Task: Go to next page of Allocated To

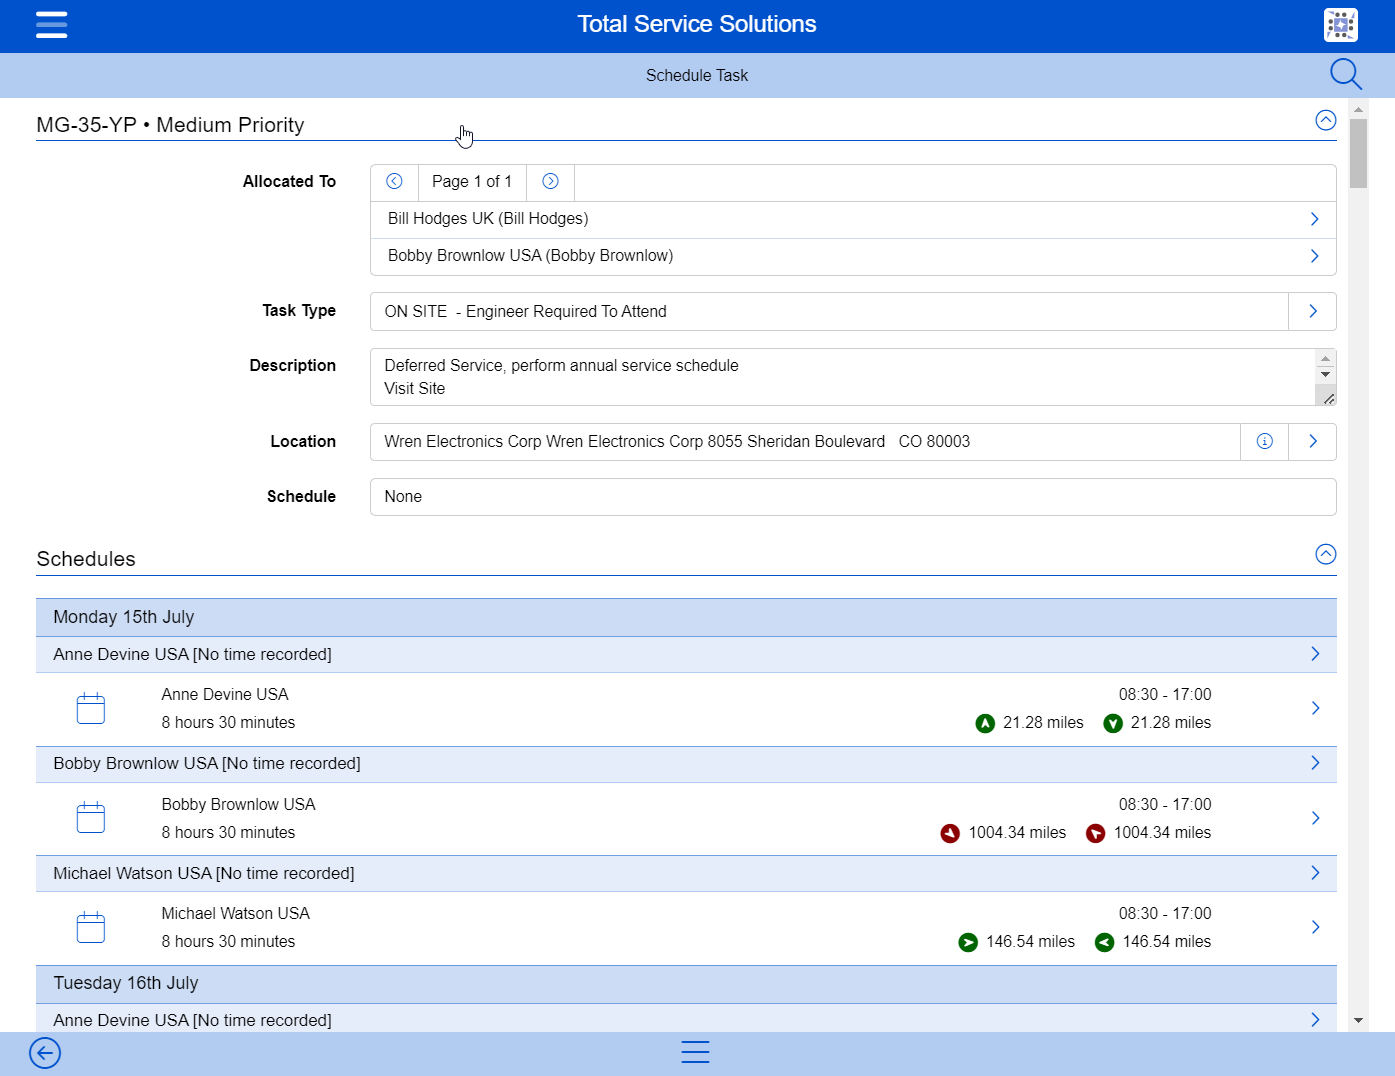Action: pyautogui.click(x=550, y=181)
